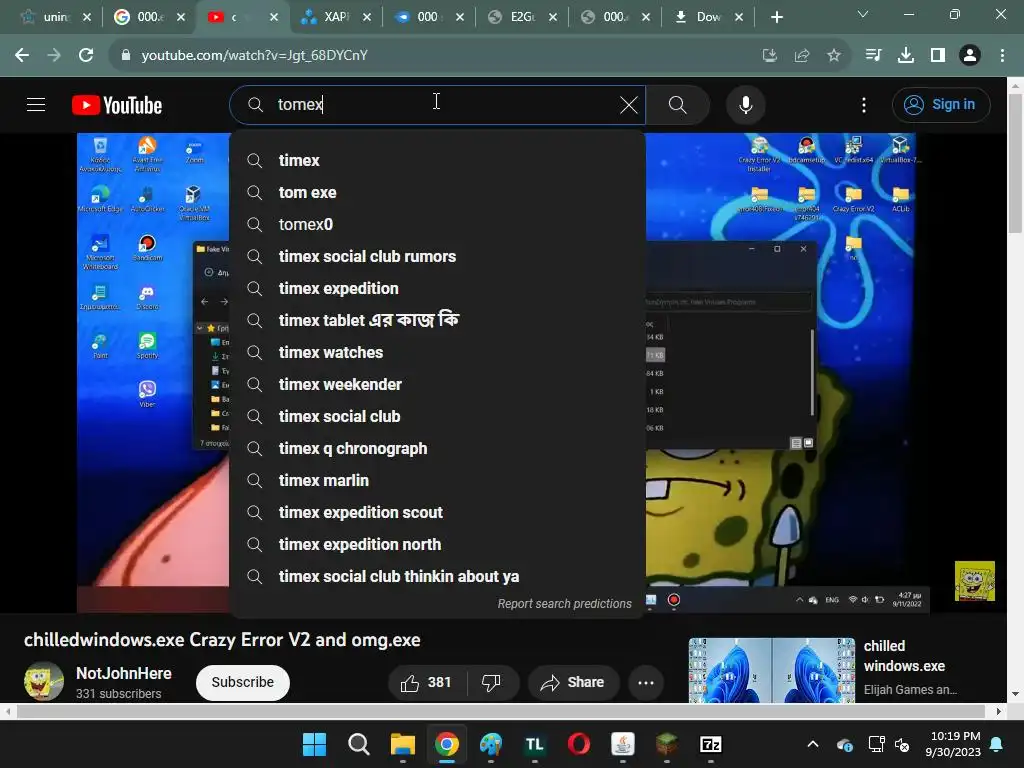Open the NotJohnHere channel name
Image resolution: width=1024 pixels, height=768 pixels.
click(x=123, y=673)
